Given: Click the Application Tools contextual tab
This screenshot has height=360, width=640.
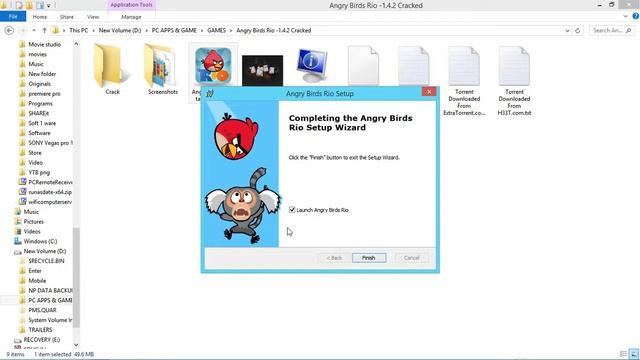Looking at the screenshot, I should pos(131,5).
